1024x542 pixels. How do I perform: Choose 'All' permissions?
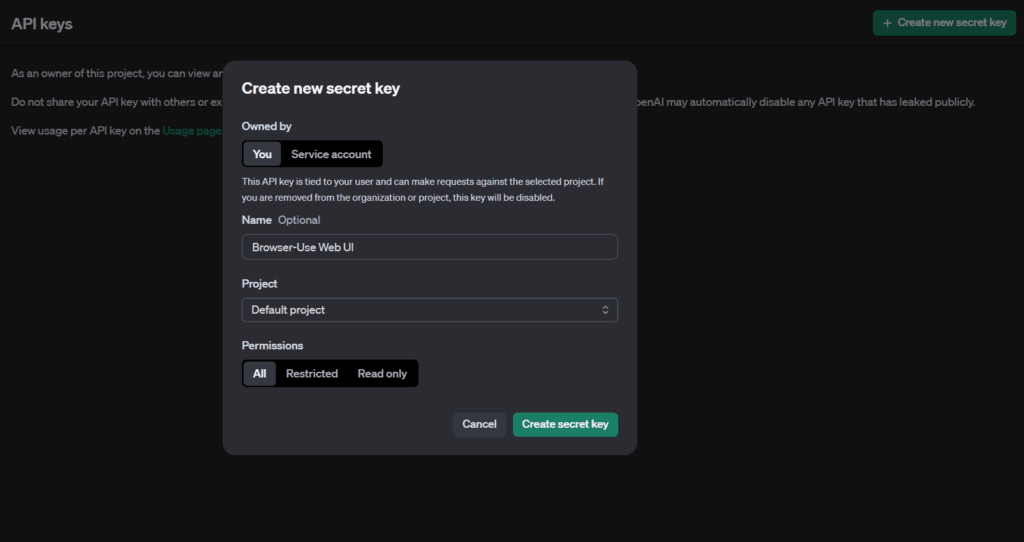tap(260, 373)
